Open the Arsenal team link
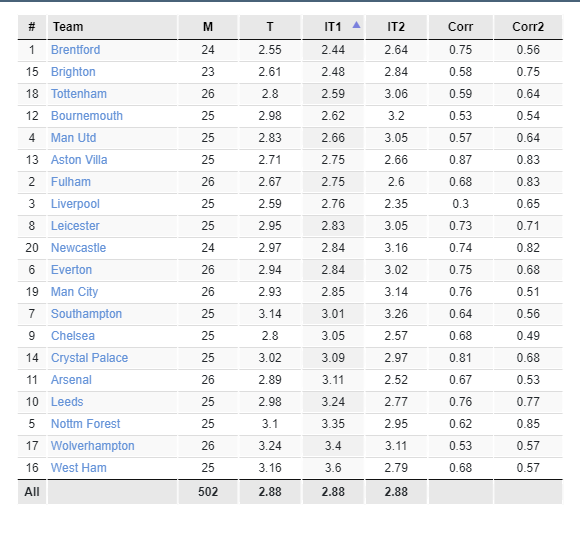This screenshot has width=580, height=547. [x=71, y=380]
